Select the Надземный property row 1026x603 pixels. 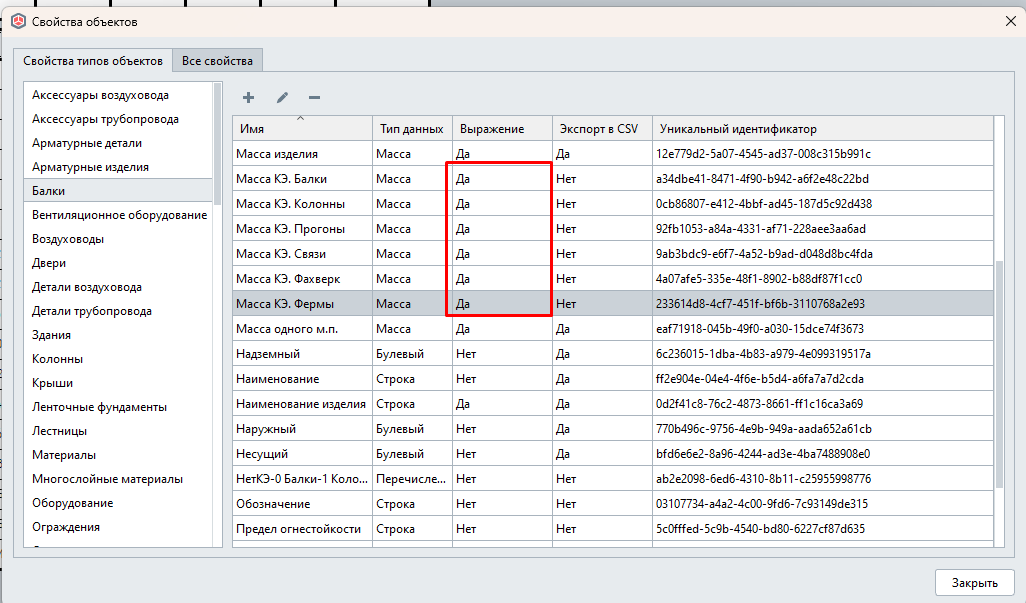tap(612, 354)
